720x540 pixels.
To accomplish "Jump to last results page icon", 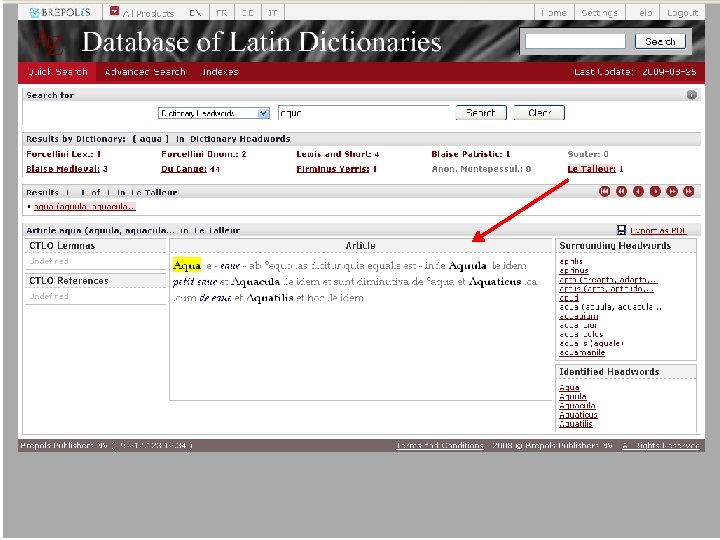I will [688, 191].
